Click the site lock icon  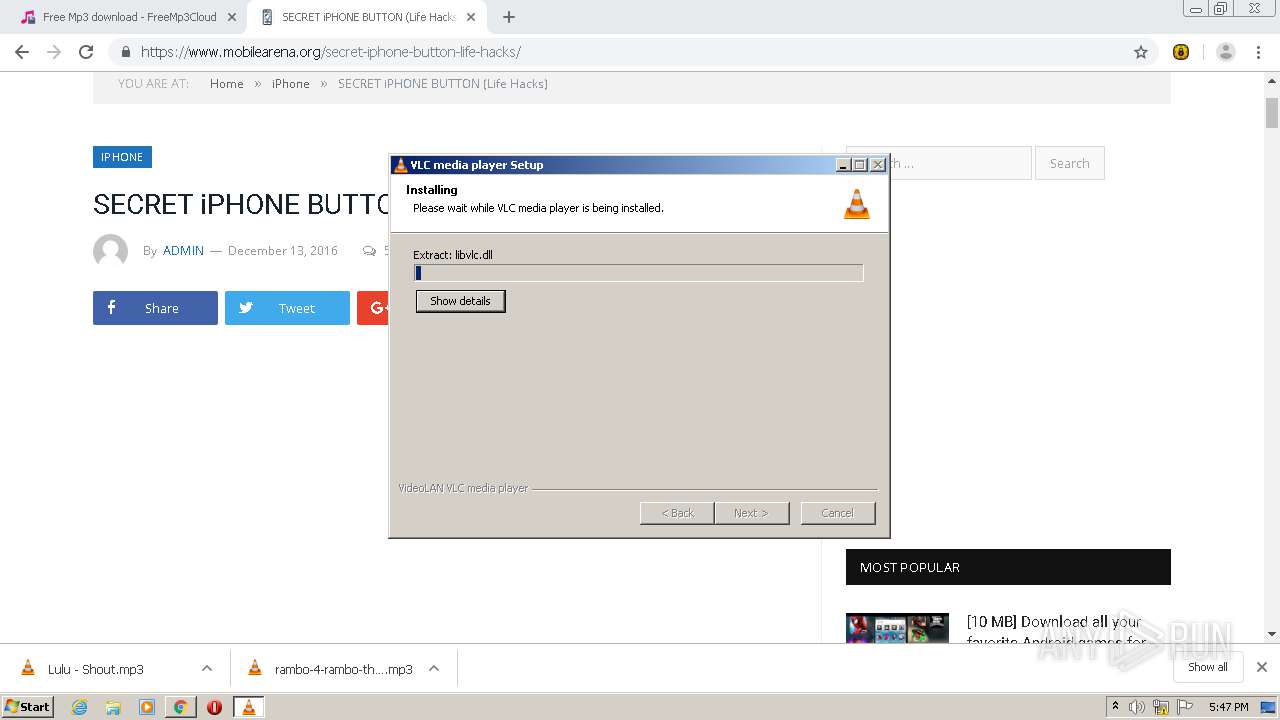125,52
